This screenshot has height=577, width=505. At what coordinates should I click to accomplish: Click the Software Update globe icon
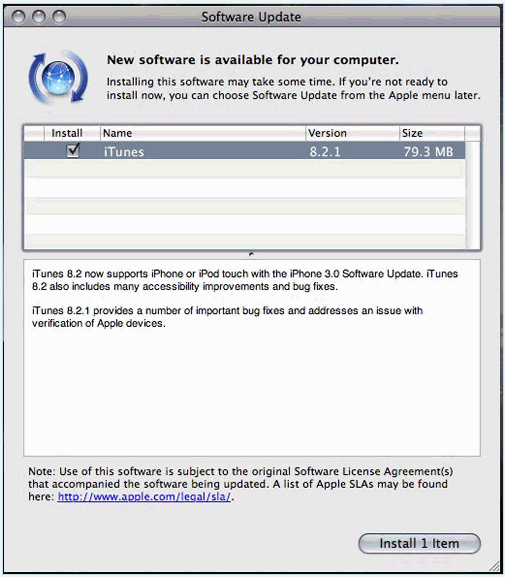click(x=58, y=77)
